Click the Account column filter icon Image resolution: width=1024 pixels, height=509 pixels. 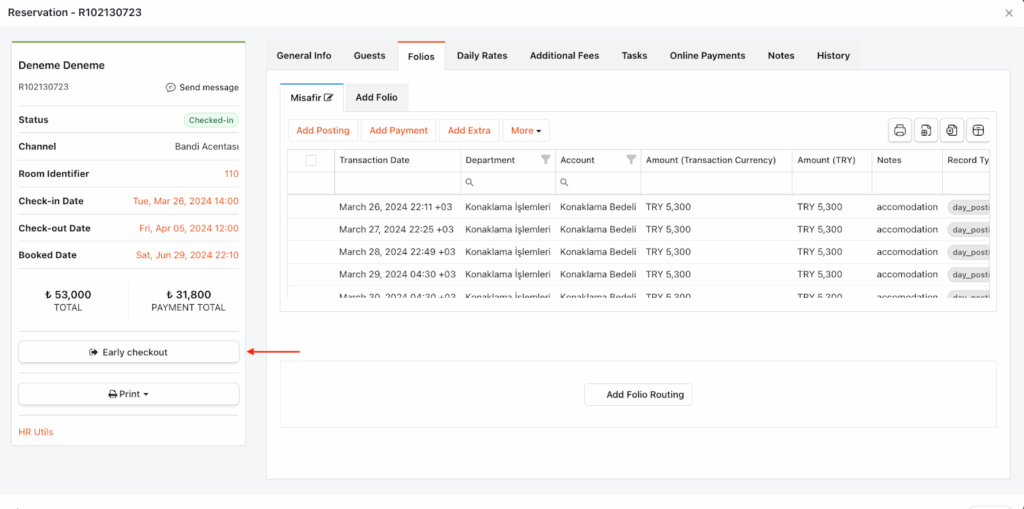coord(631,160)
